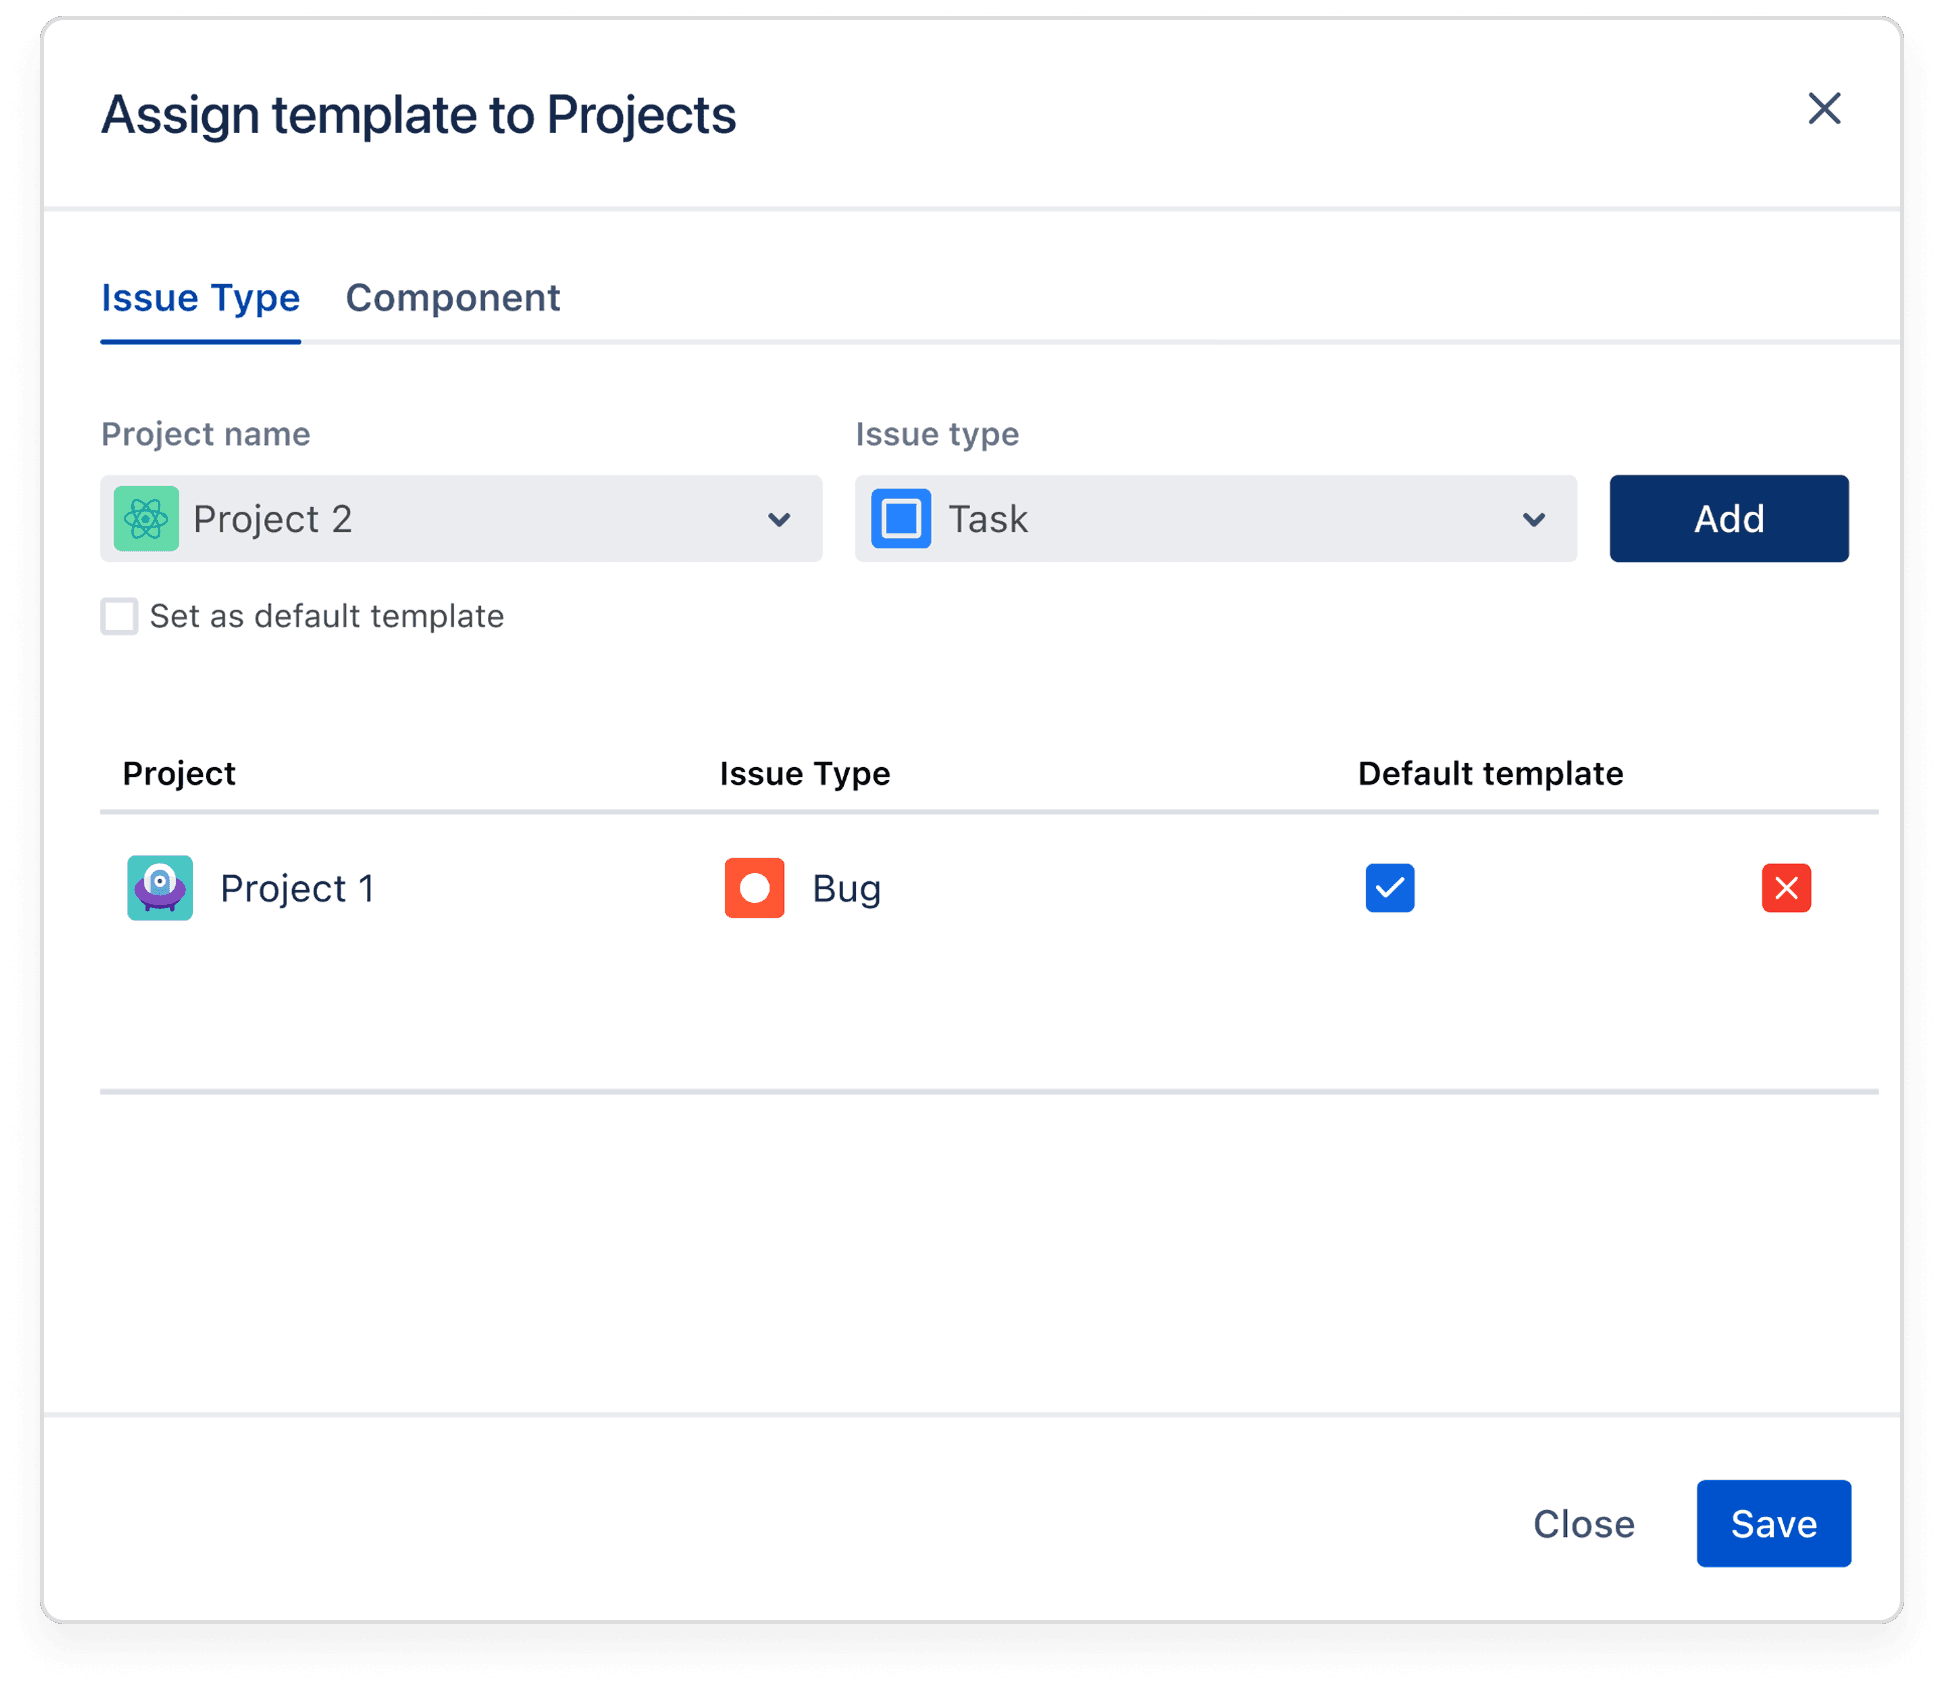
Task: Remove the Project 1 Bug assignment
Action: point(1786,888)
